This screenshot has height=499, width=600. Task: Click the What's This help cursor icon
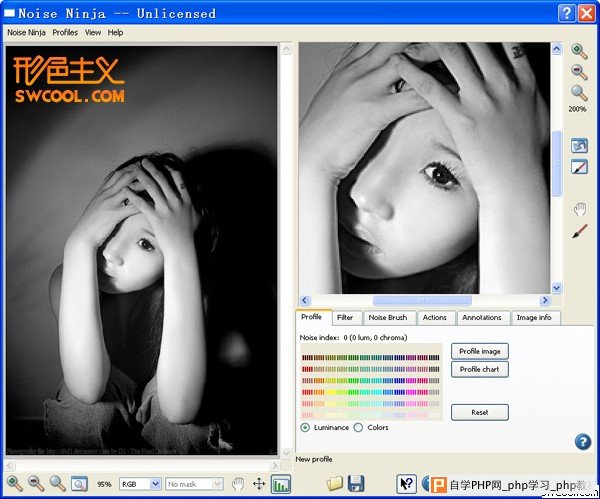(406, 484)
